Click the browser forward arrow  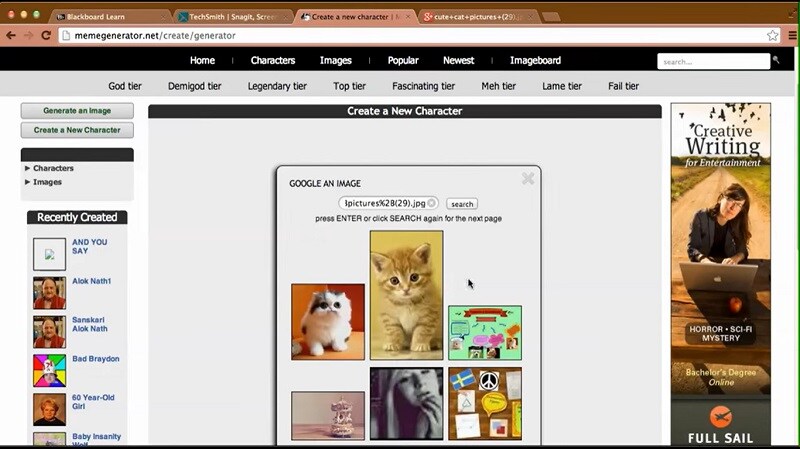pos(29,35)
